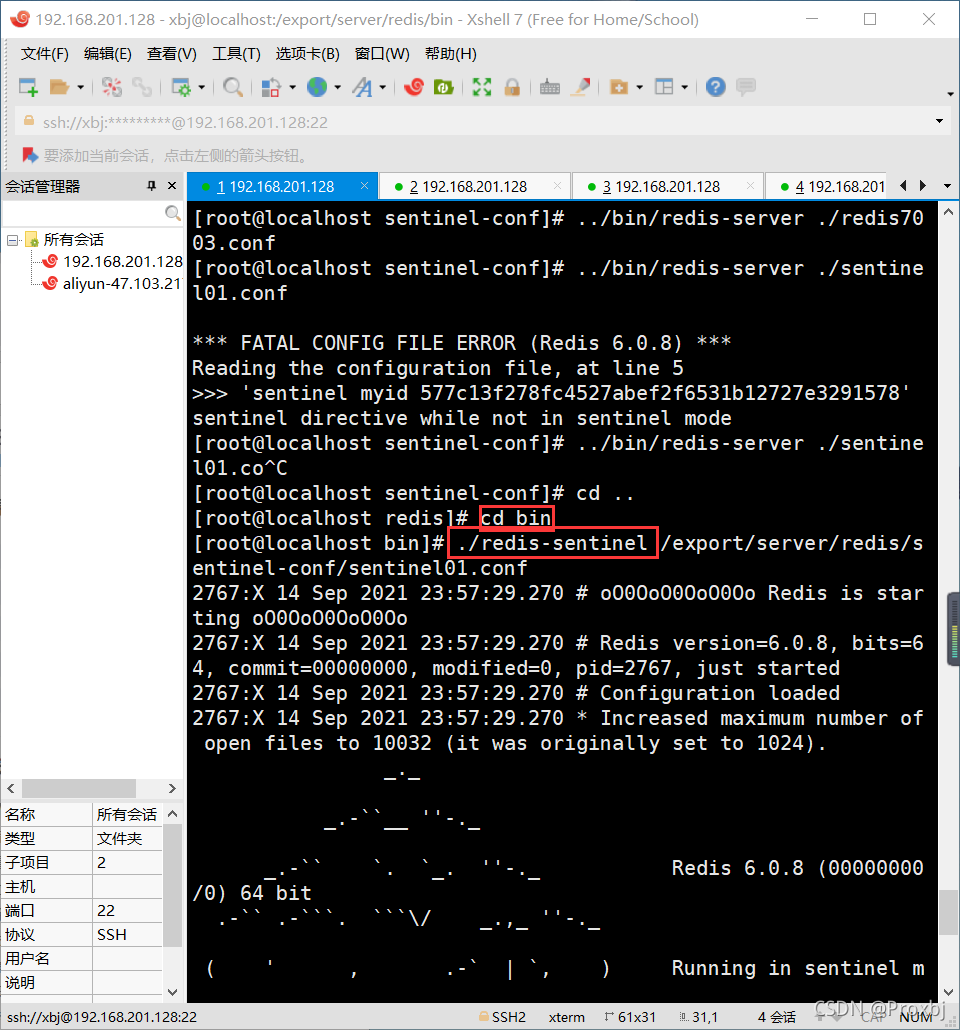Click the globe encoding icon

[x=317, y=87]
